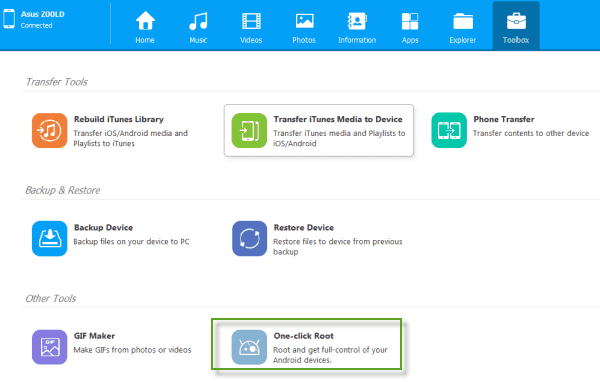Switch to the Photos tab label

(x=304, y=40)
